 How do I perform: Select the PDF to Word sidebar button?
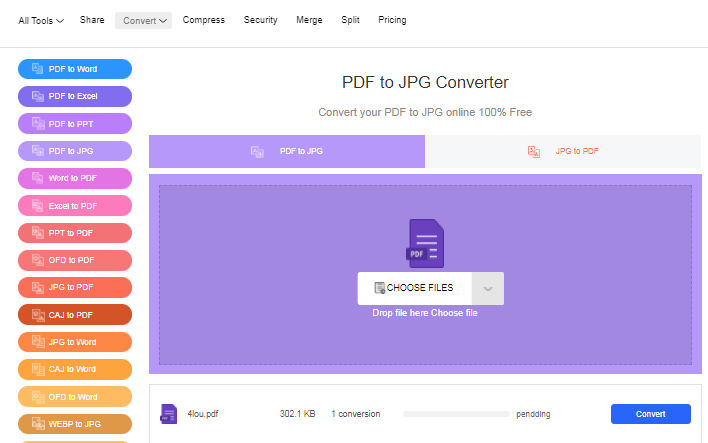(x=75, y=69)
